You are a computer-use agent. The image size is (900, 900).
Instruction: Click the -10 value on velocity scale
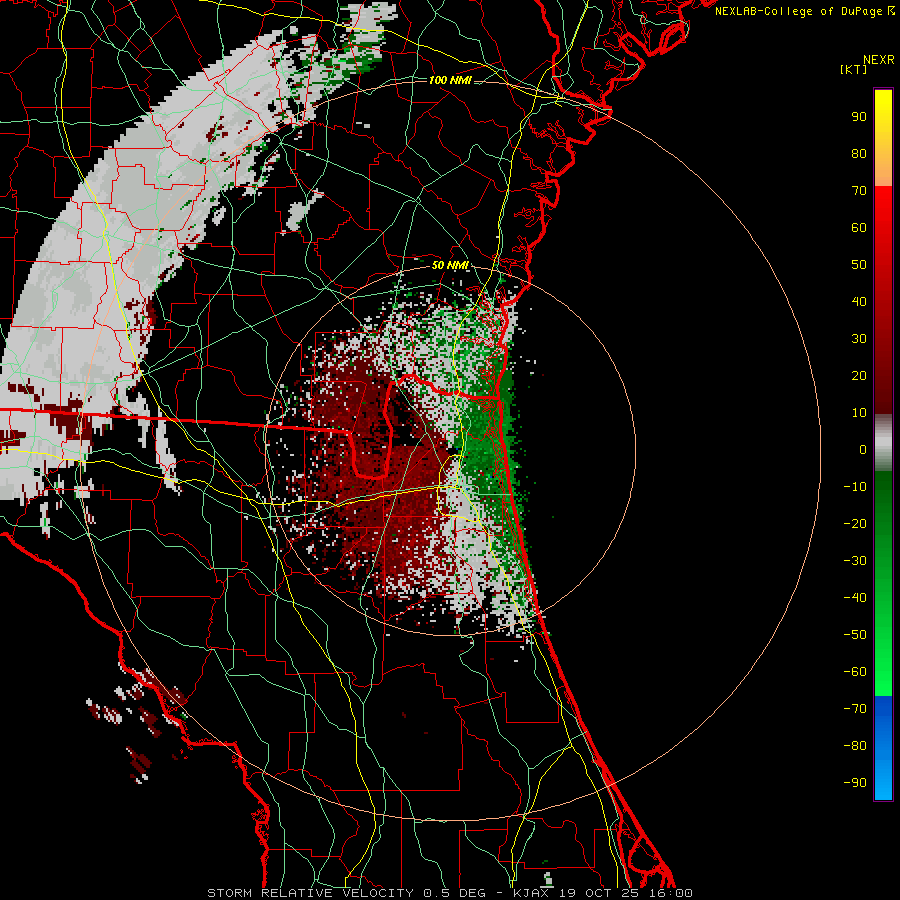coord(855,487)
